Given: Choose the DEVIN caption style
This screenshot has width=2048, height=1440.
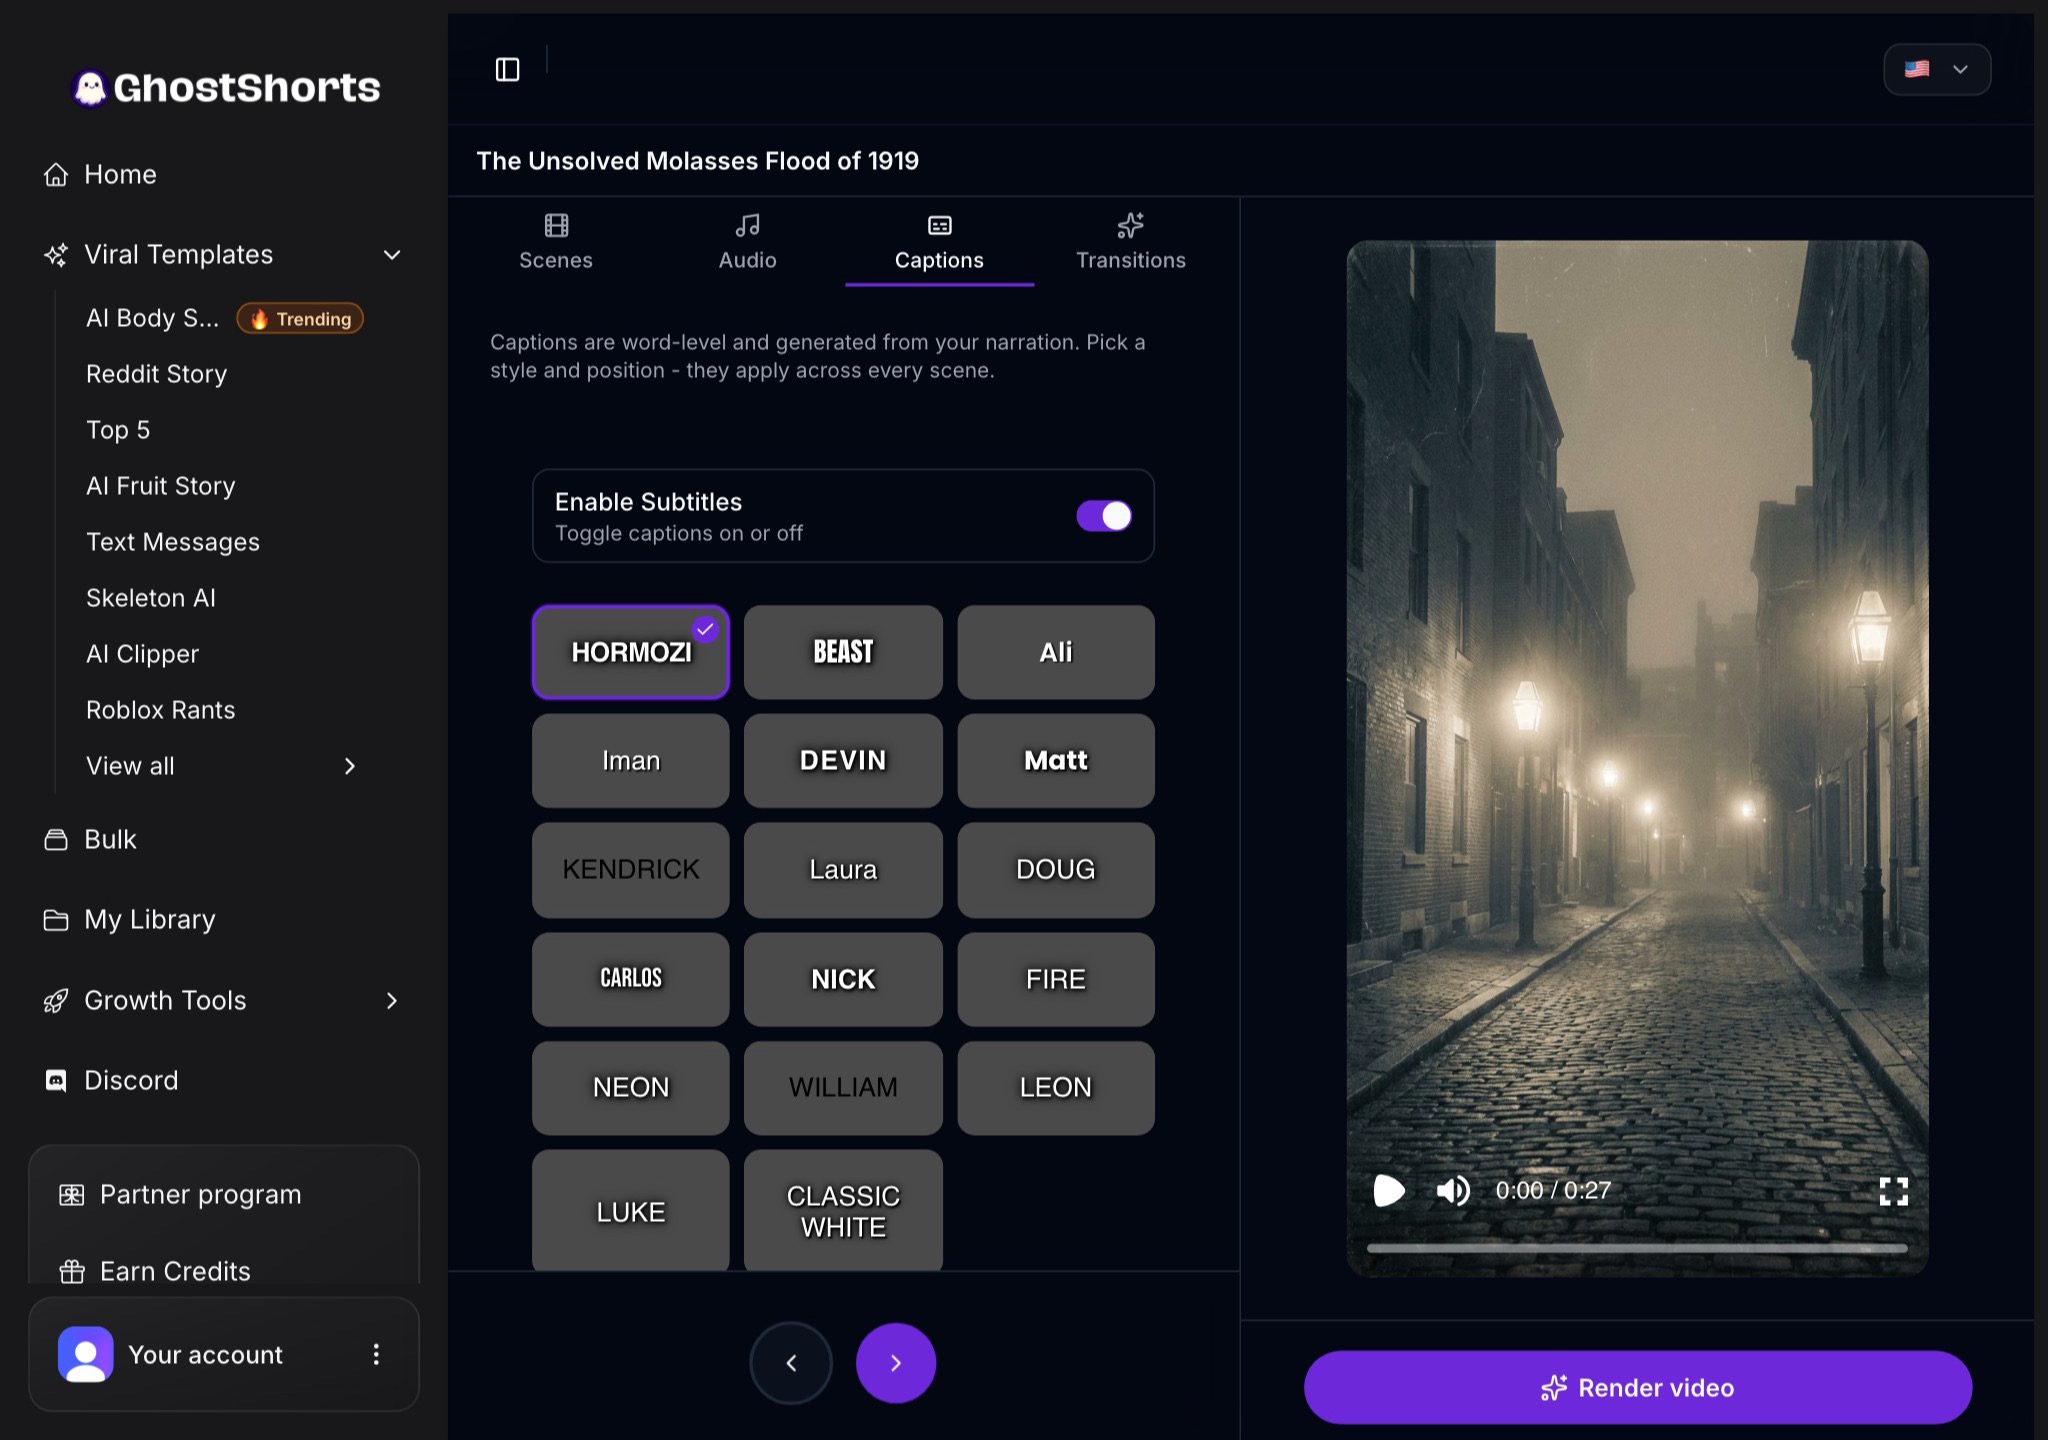Looking at the screenshot, I should click(843, 761).
